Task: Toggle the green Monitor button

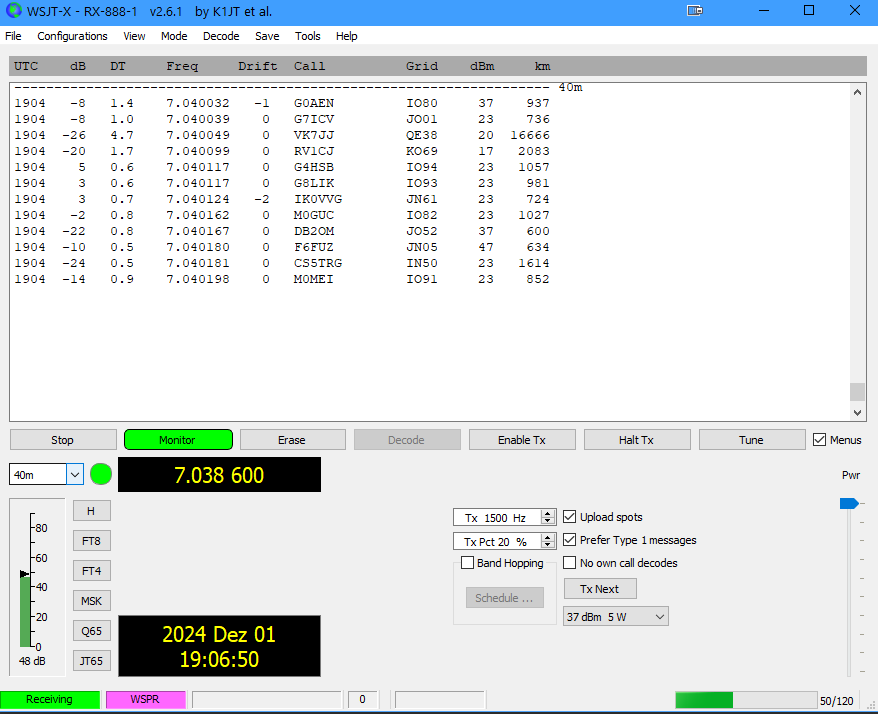Action: 178,440
